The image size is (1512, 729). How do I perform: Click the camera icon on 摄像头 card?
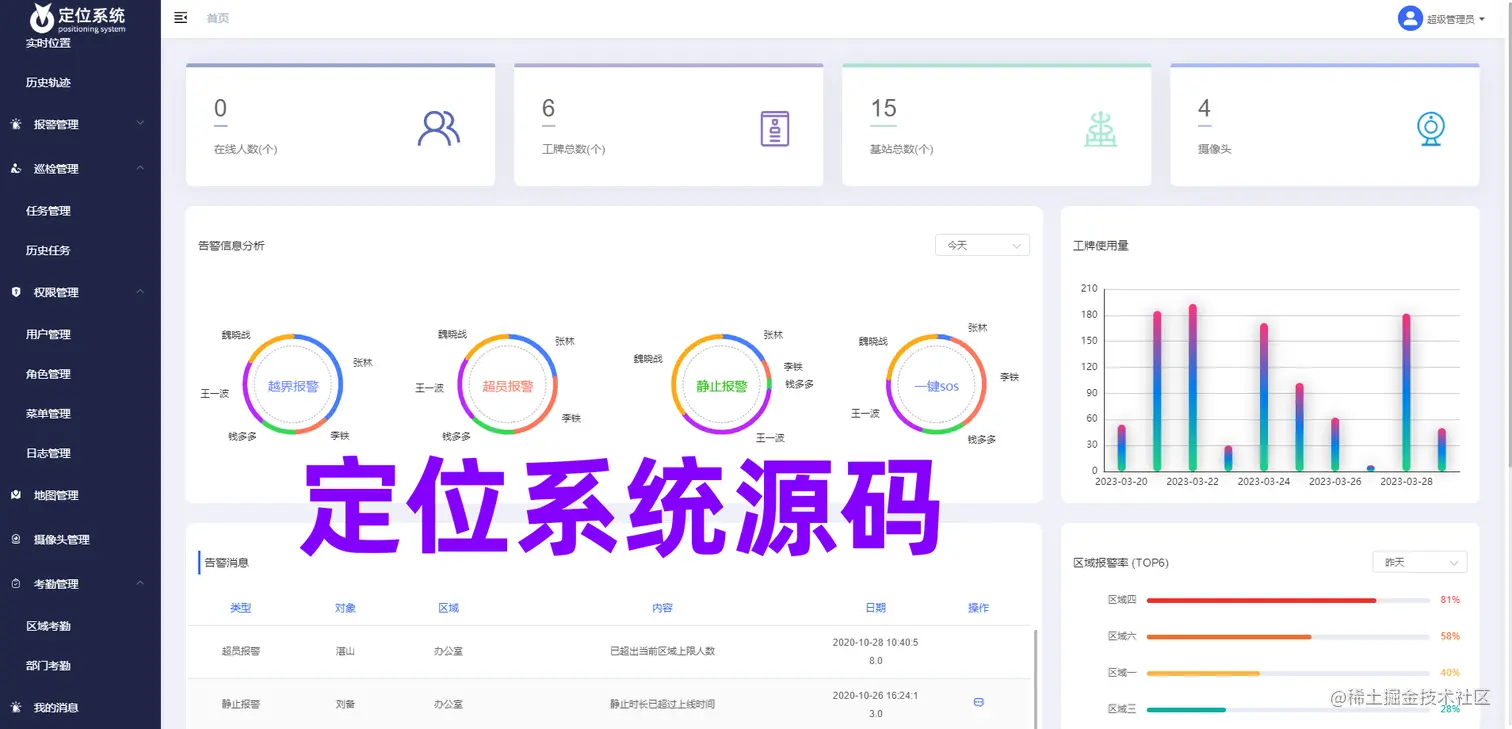[1430, 128]
